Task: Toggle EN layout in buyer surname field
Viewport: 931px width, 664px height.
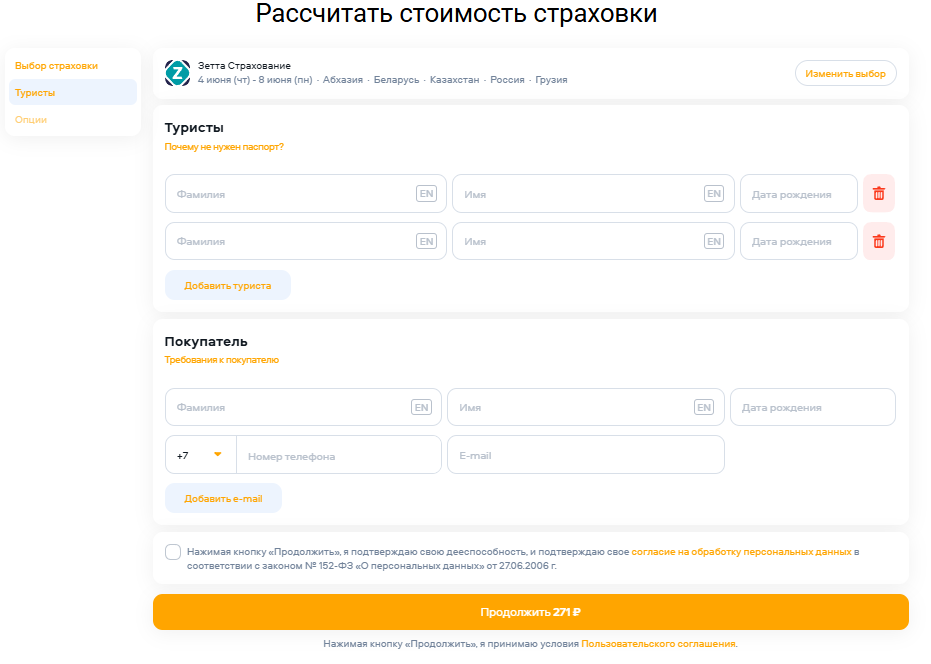Action: pyautogui.click(x=421, y=407)
